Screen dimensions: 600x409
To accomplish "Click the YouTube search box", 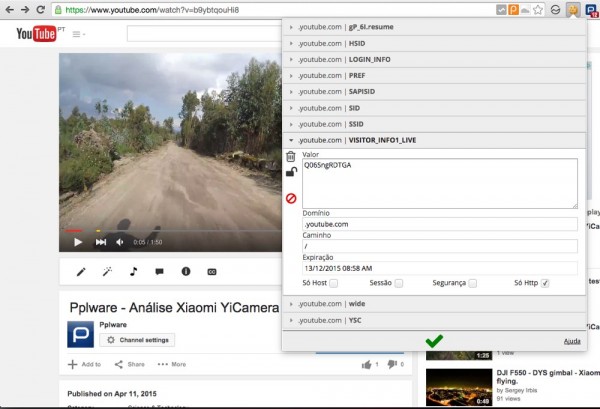I will pos(204,34).
